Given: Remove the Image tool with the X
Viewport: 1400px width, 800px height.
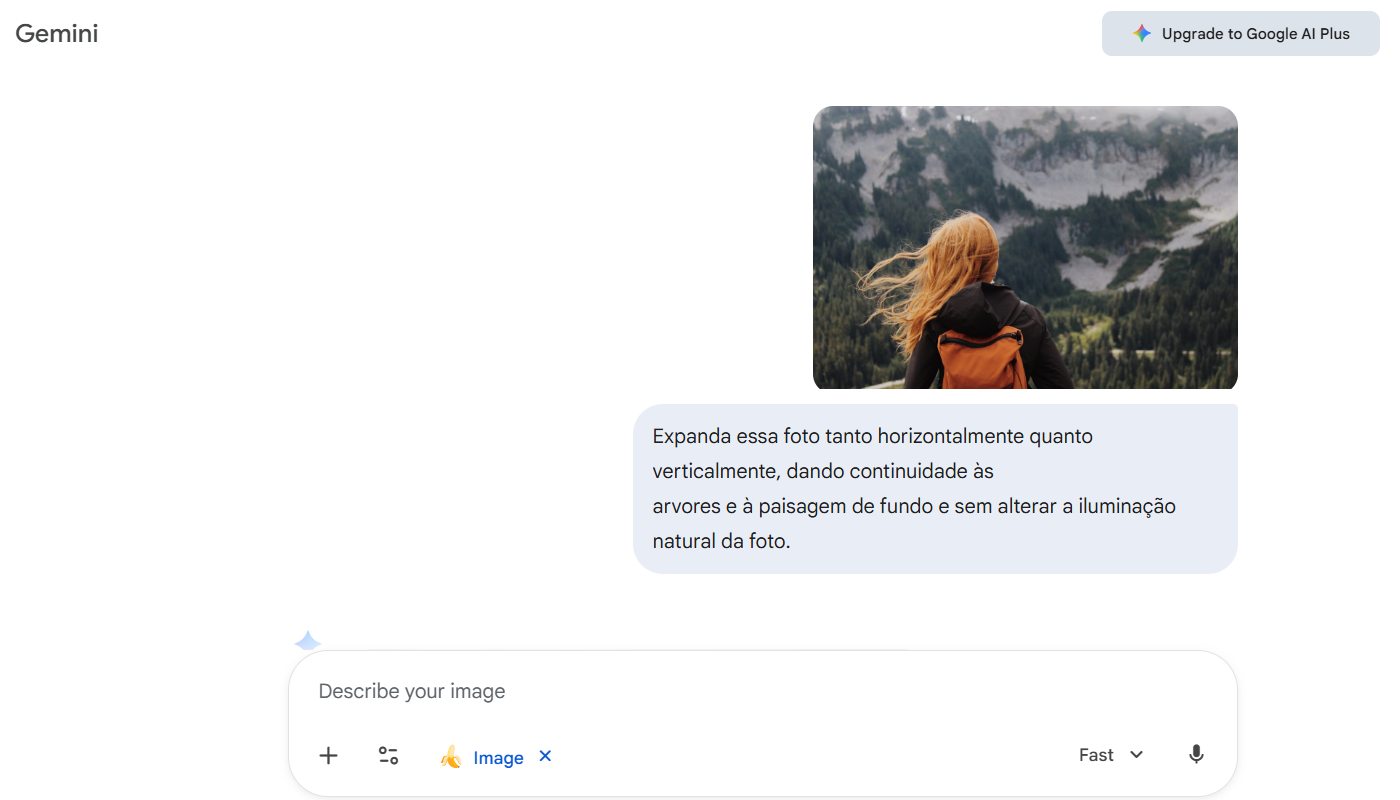Looking at the screenshot, I should point(545,756).
